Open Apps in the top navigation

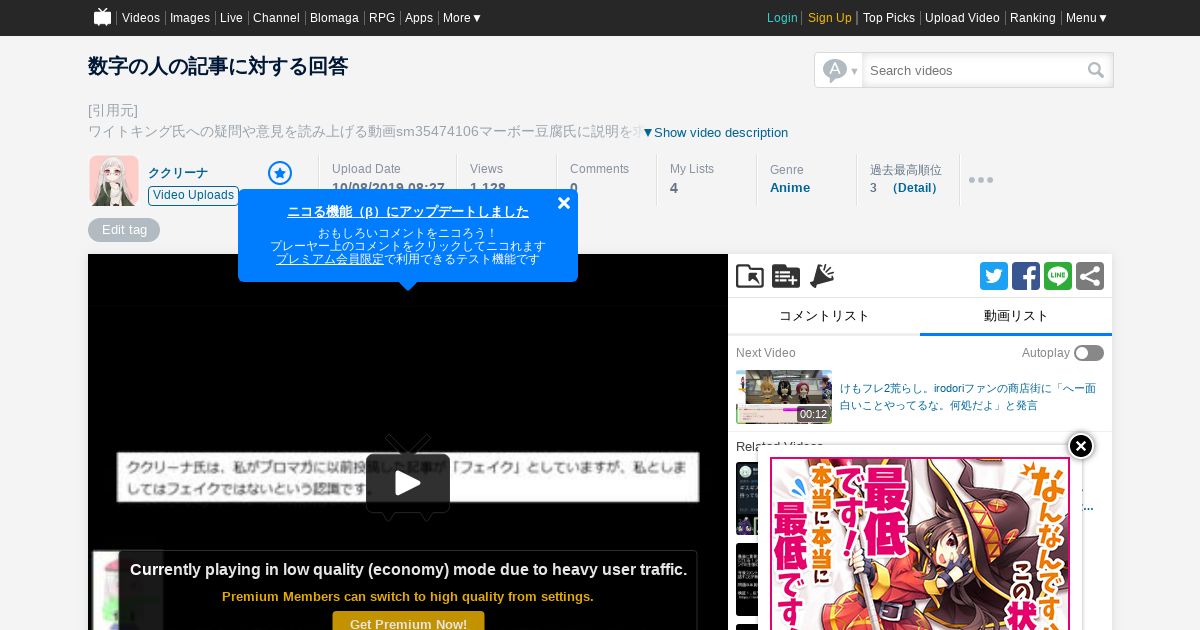pyautogui.click(x=419, y=18)
